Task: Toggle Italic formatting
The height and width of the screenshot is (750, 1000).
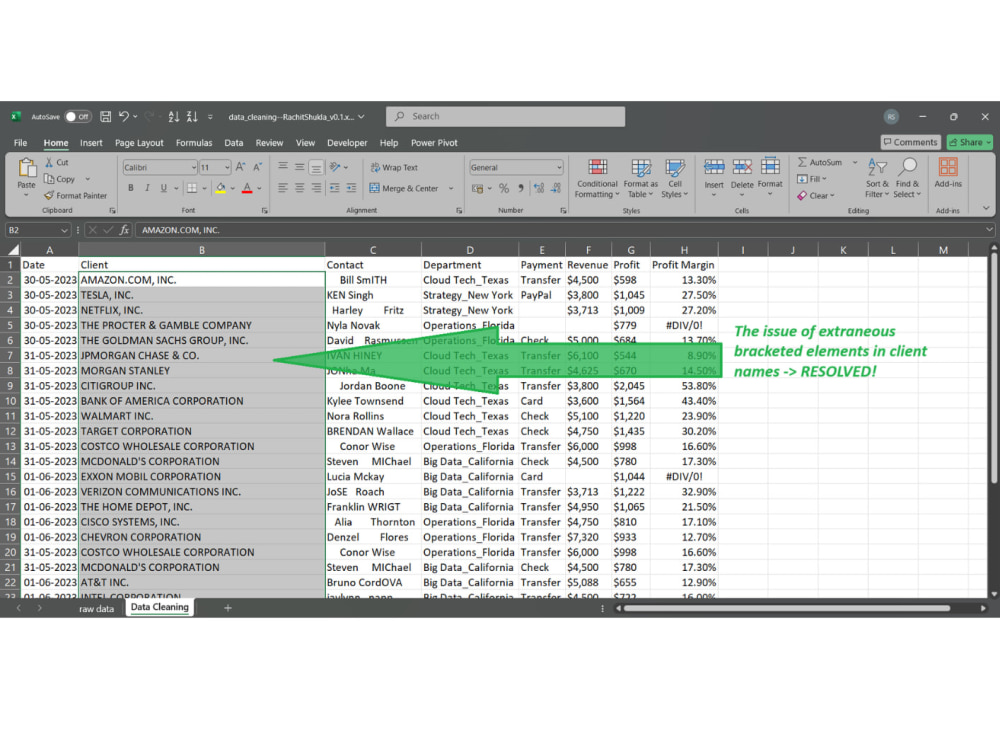Action: (x=147, y=188)
